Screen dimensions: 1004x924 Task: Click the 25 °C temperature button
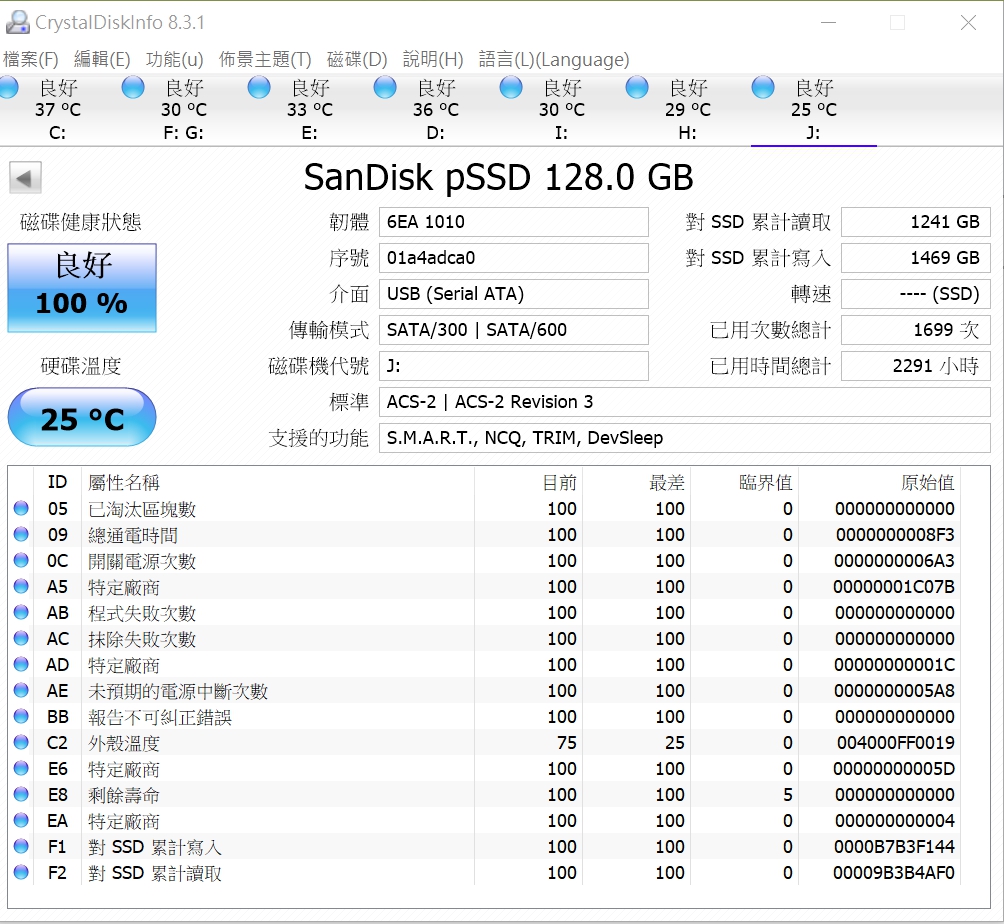(x=82, y=418)
